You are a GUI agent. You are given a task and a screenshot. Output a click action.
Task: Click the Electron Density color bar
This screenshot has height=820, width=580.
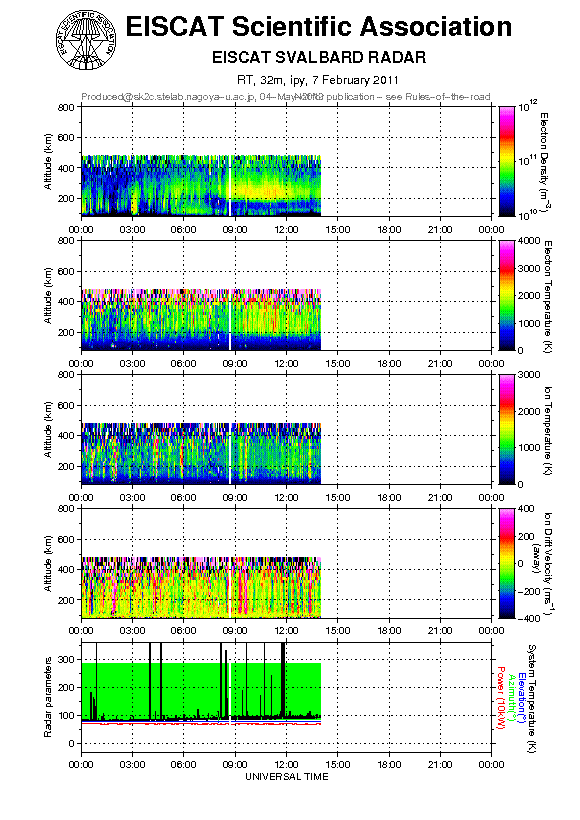[507, 161]
